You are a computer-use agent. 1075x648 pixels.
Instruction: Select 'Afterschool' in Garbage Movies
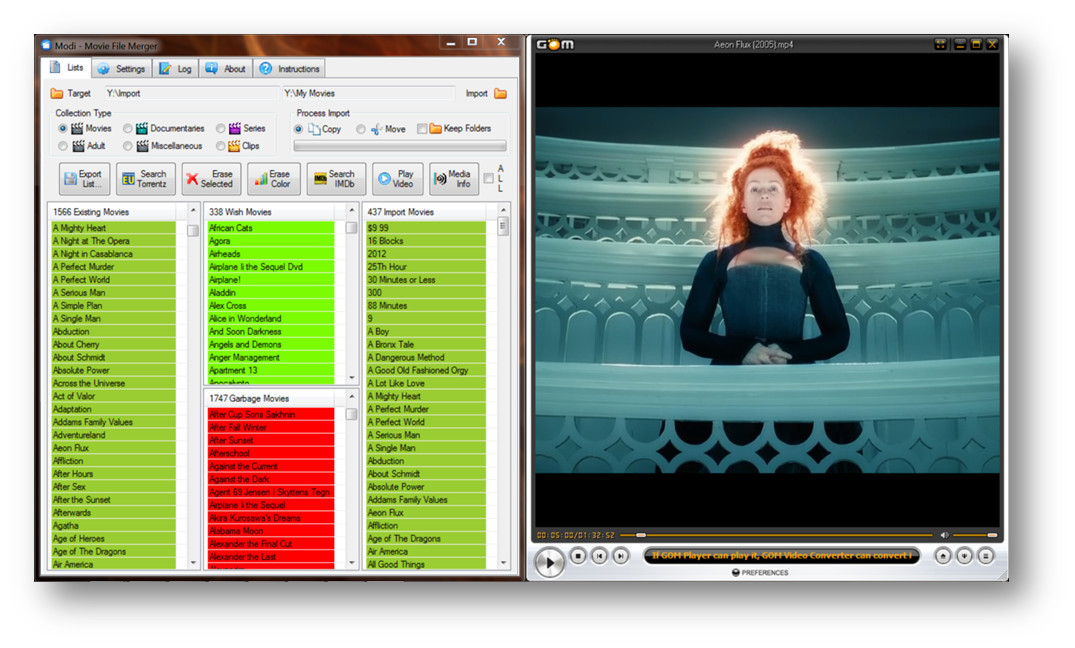(x=271, y=453)
